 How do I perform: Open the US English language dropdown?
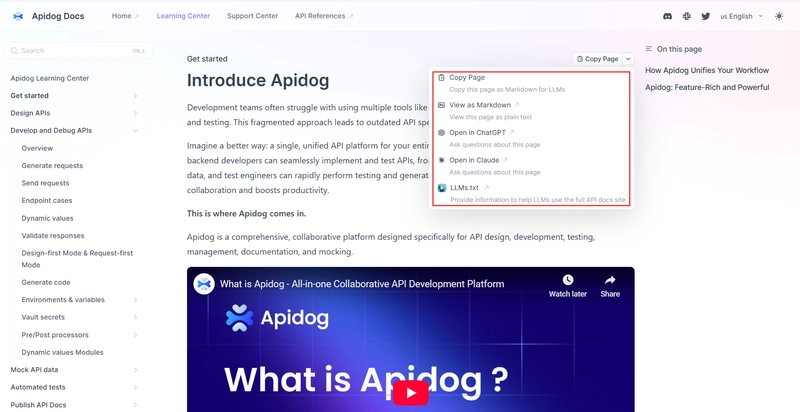click(x=741, y=16)
